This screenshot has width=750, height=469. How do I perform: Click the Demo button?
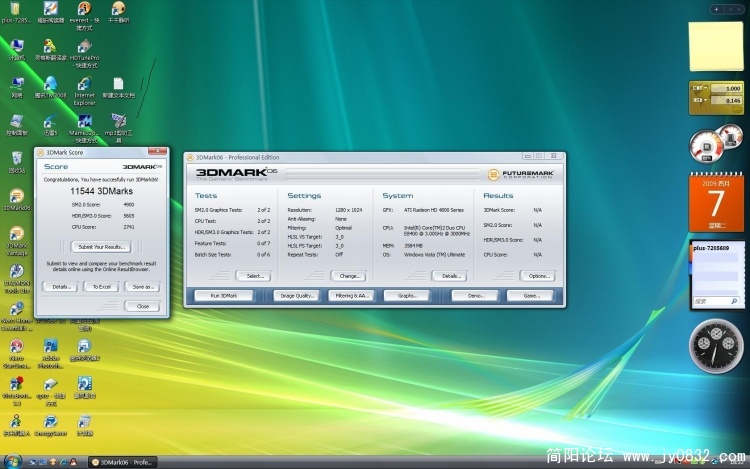[475, 296]
